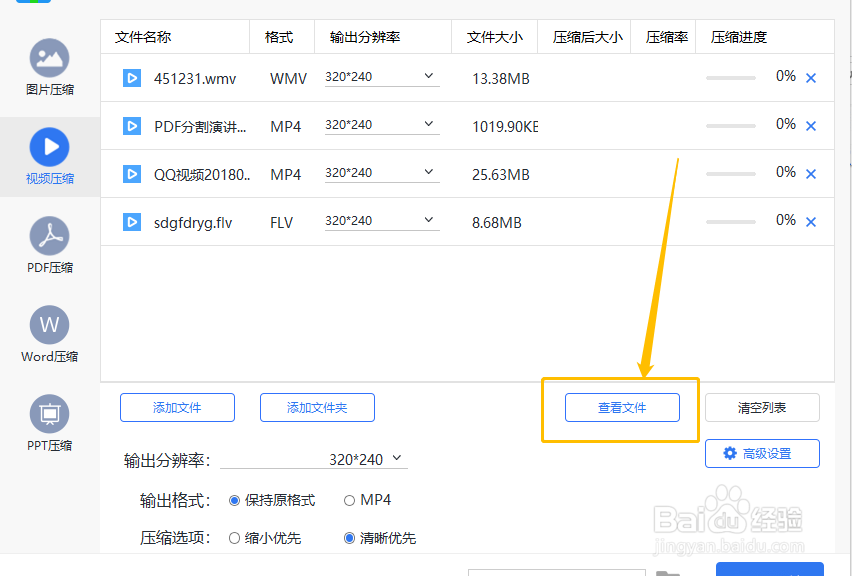Select the 视频压缩 video compression icon

pos(49,147)
